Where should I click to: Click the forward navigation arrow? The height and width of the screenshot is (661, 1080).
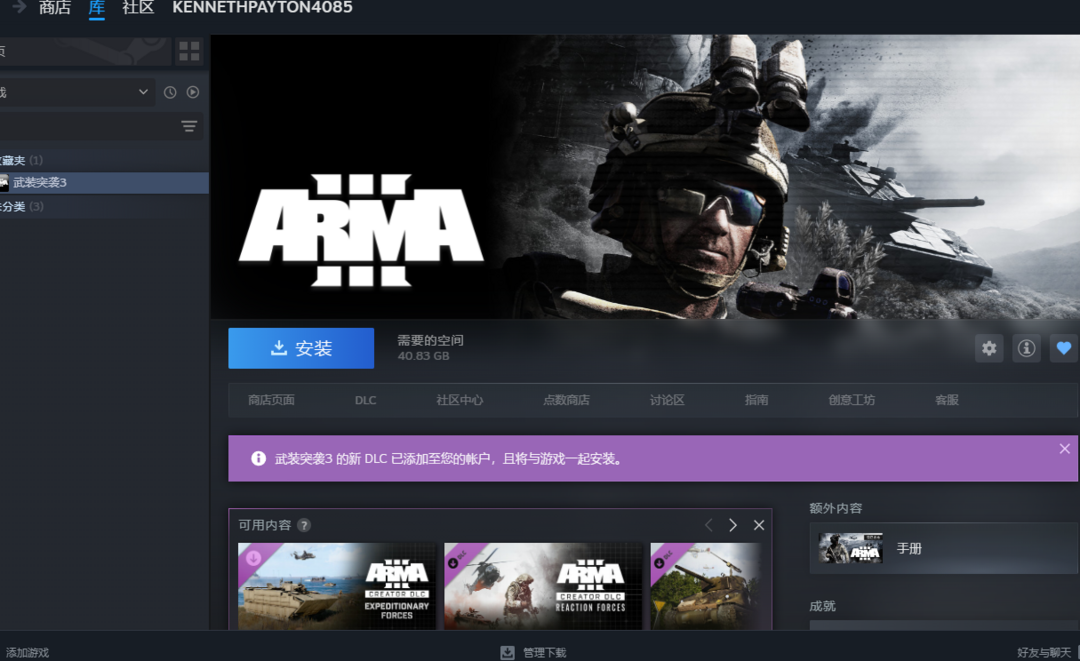click(19, 8)
